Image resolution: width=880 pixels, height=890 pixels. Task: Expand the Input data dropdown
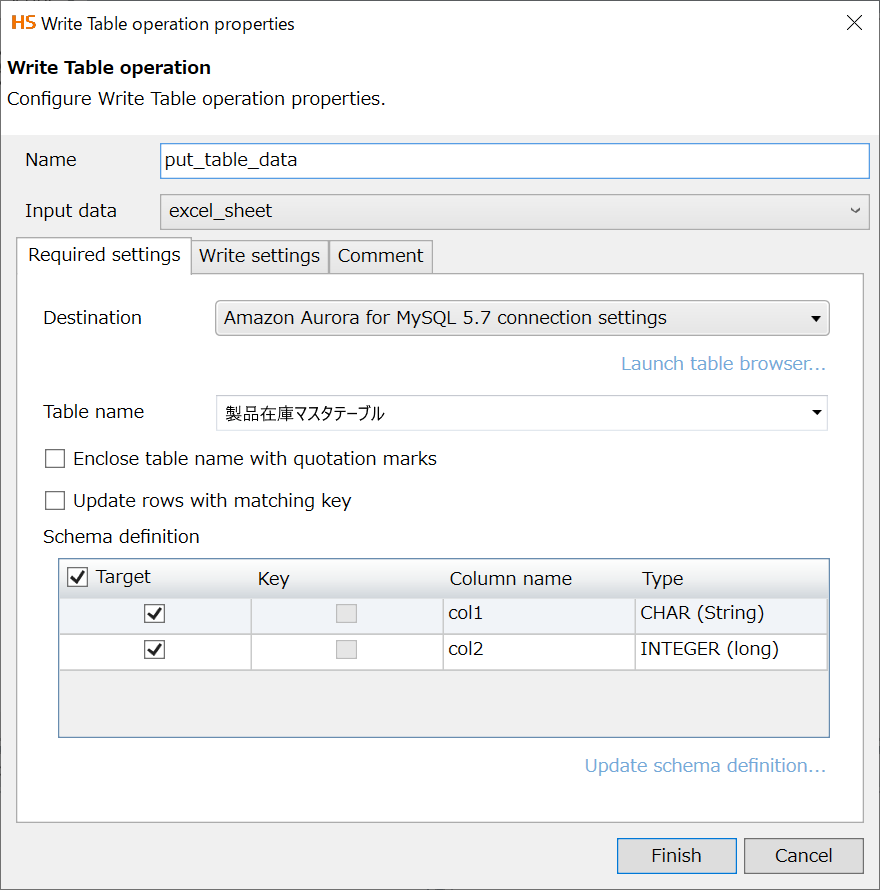coord(855,211)
